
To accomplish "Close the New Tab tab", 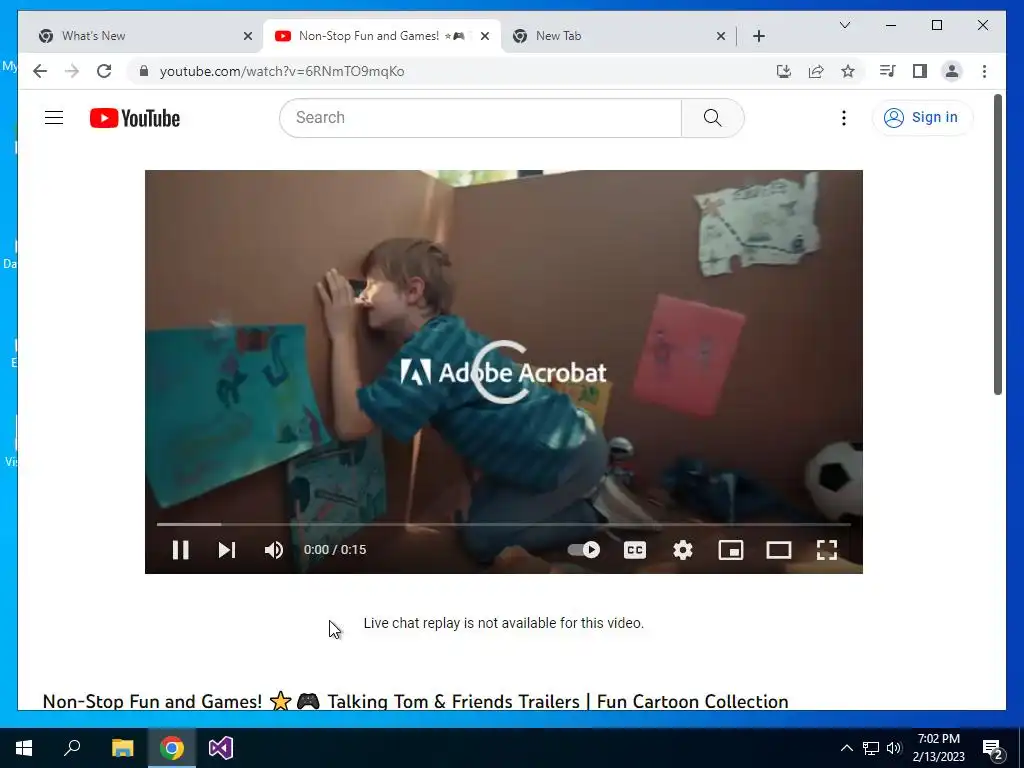I will (x=721, y=36).
